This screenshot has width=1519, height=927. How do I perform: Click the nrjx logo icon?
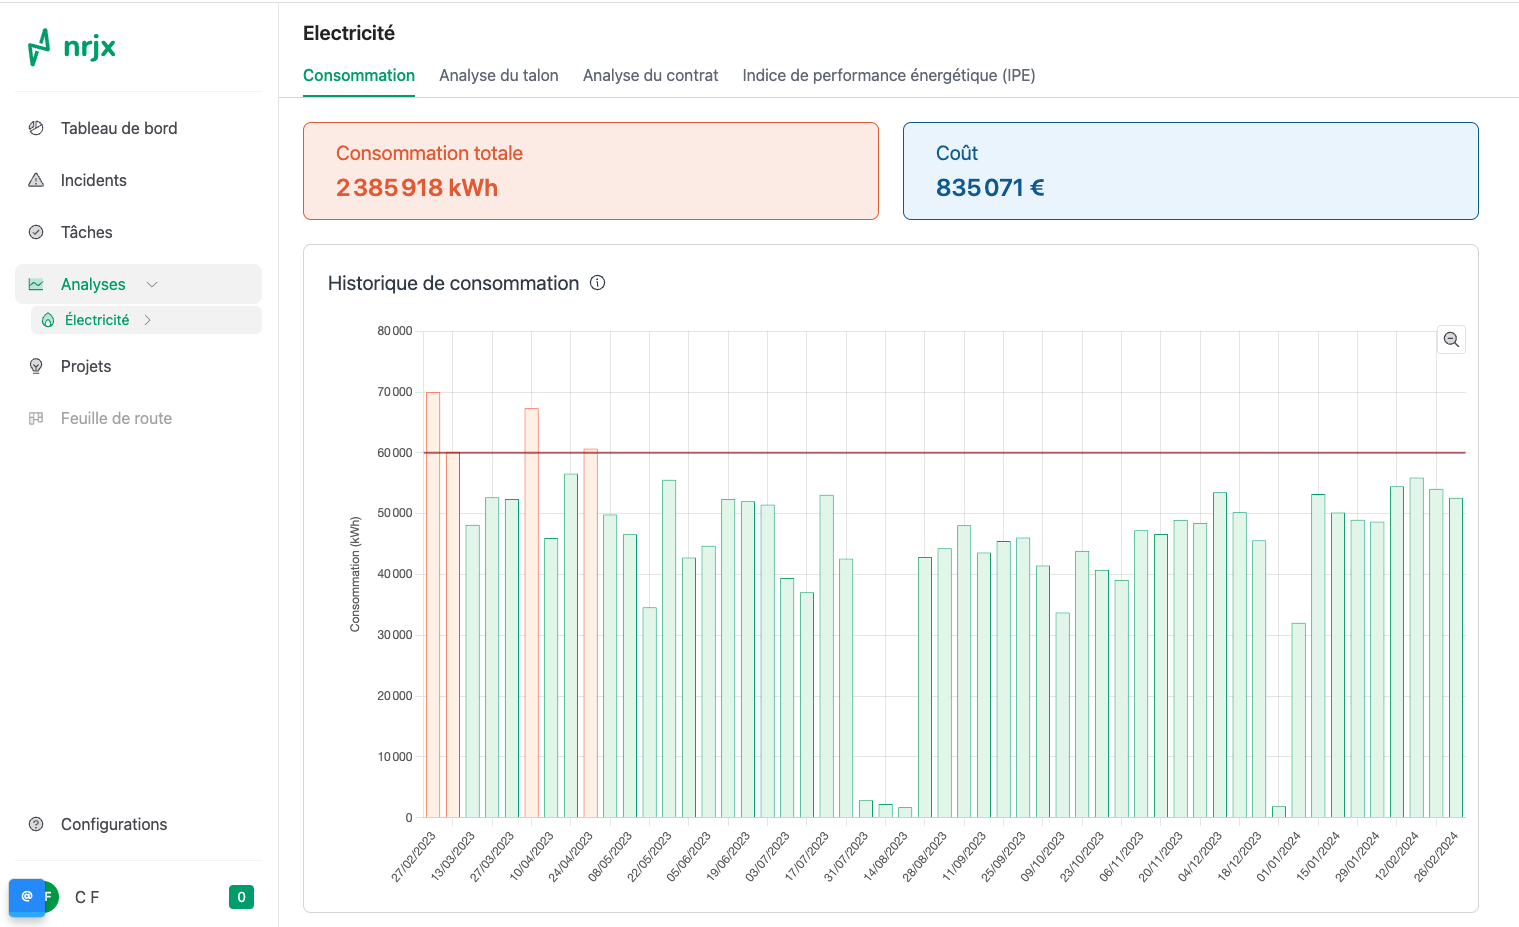40,47
